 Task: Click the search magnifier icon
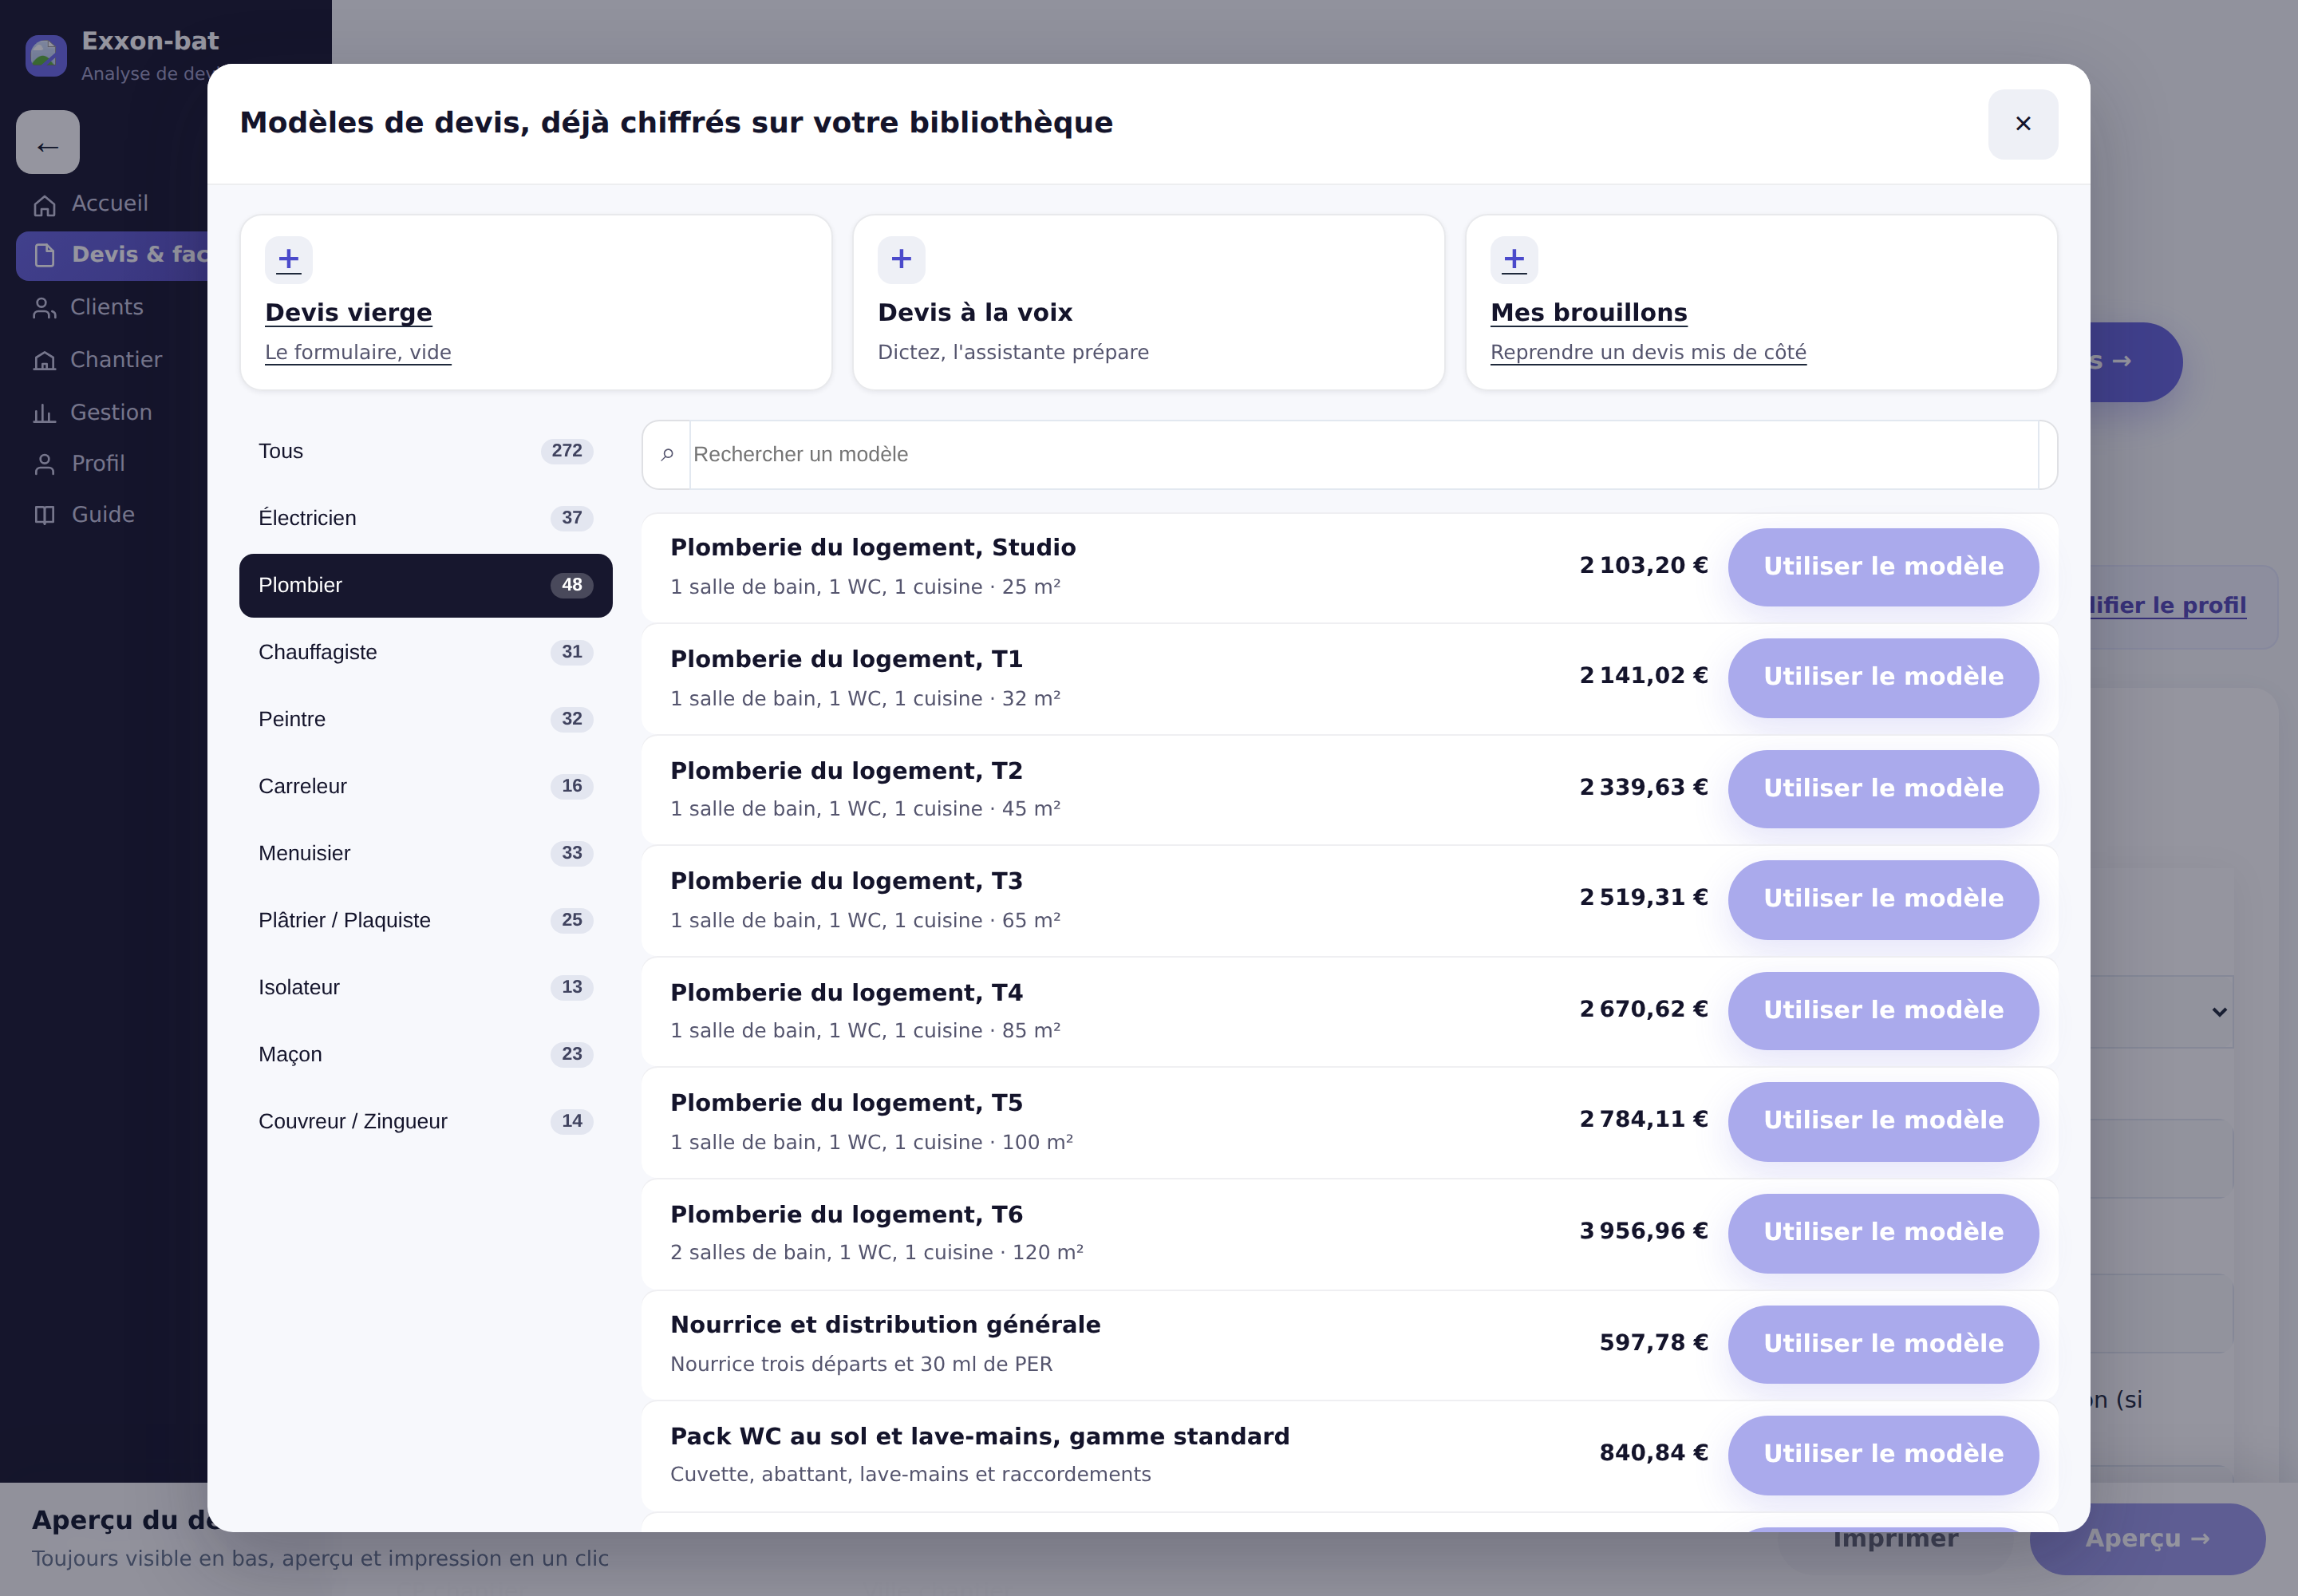click(667, 455)
